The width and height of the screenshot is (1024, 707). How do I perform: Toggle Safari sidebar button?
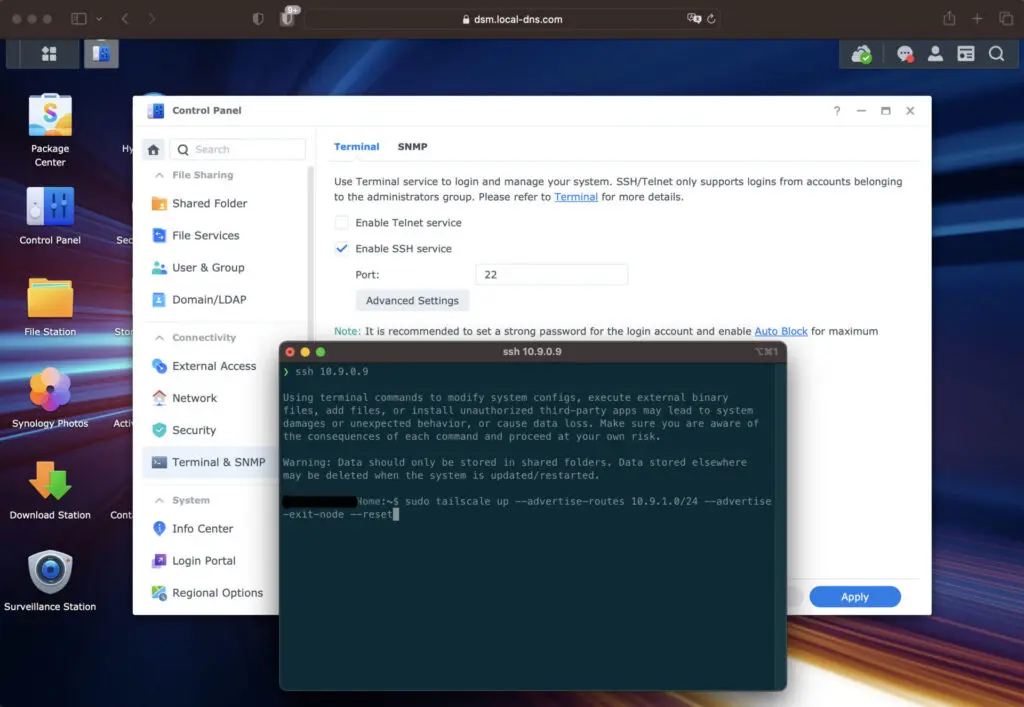[79, 19]
